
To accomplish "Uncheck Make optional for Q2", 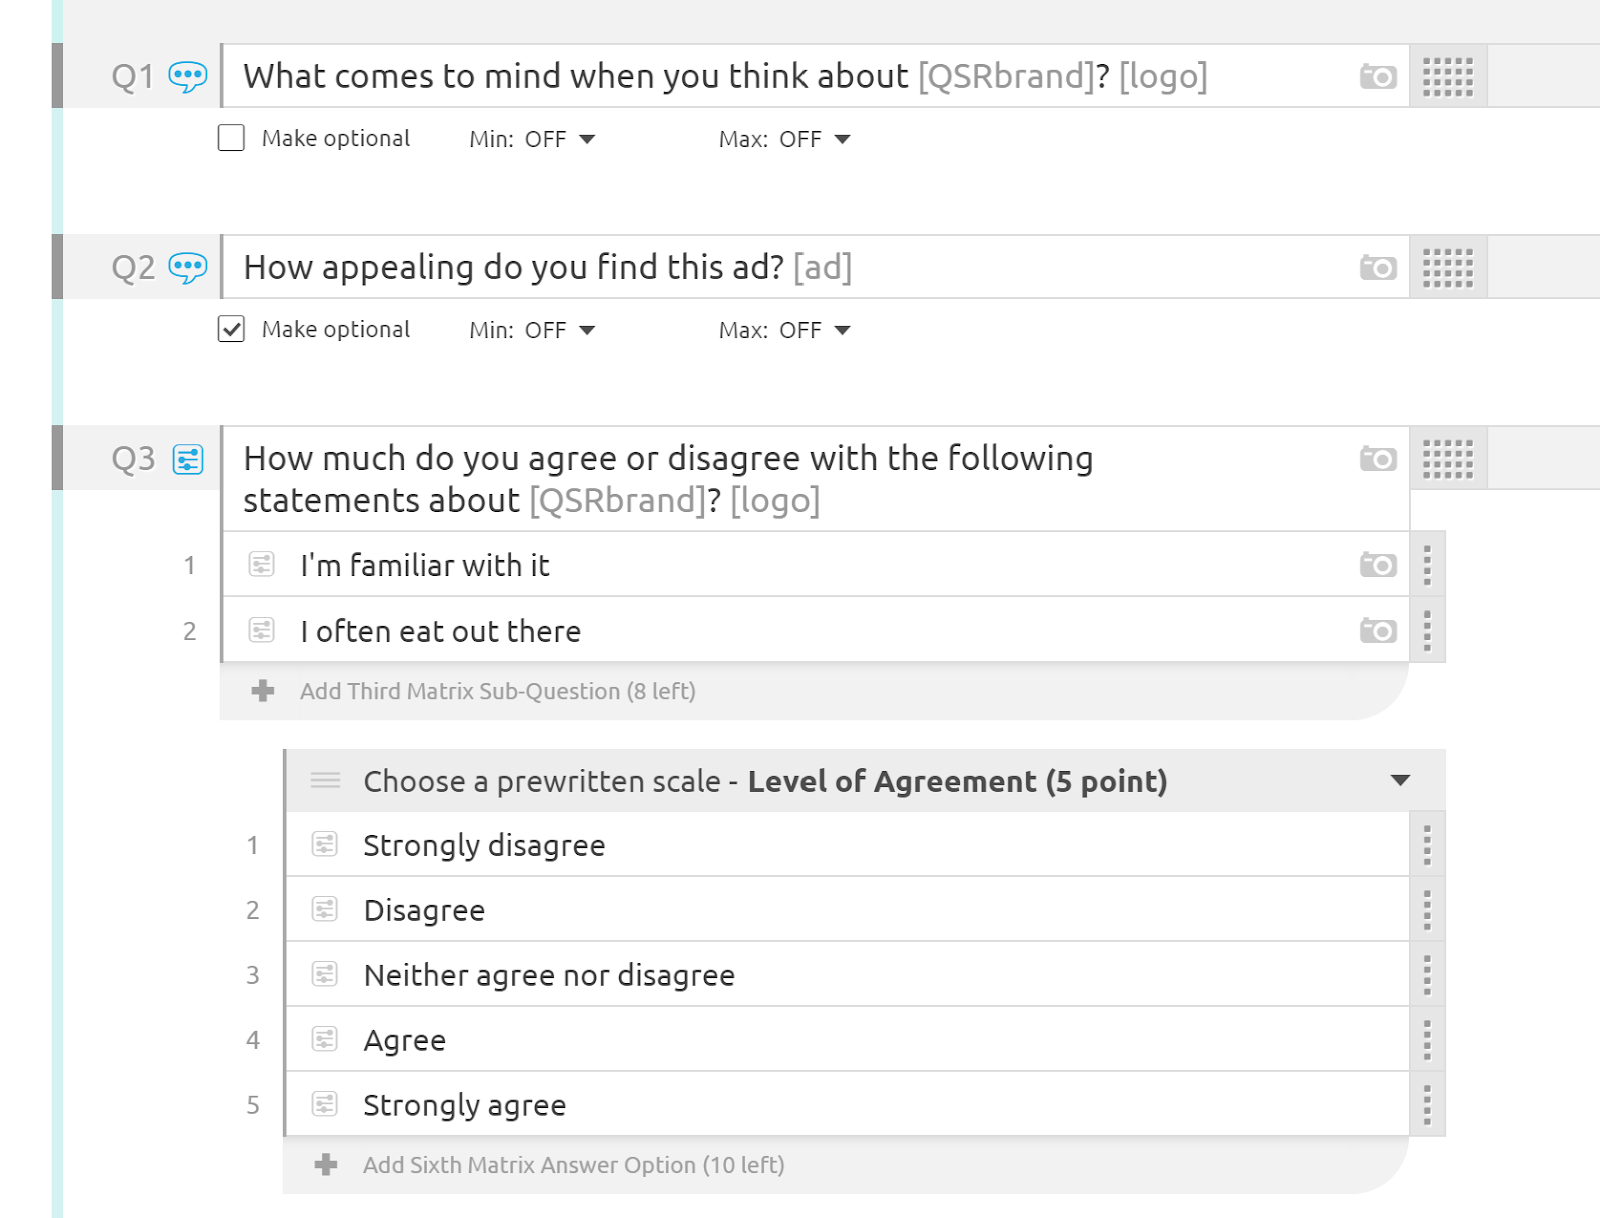I will tap(231, 329).
